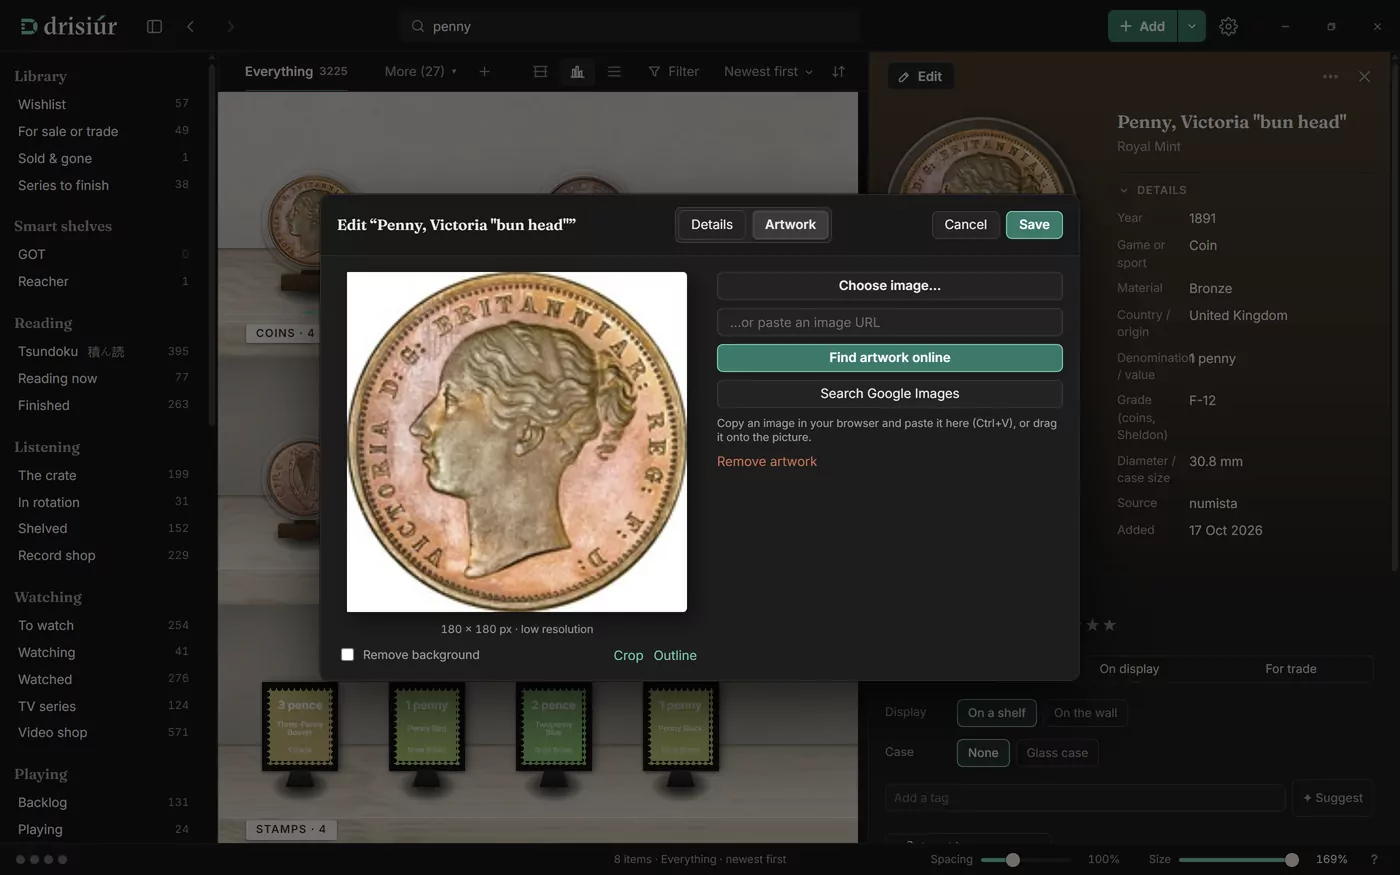
Task: Open the Filter funnel
Action: tap(673, 71)
